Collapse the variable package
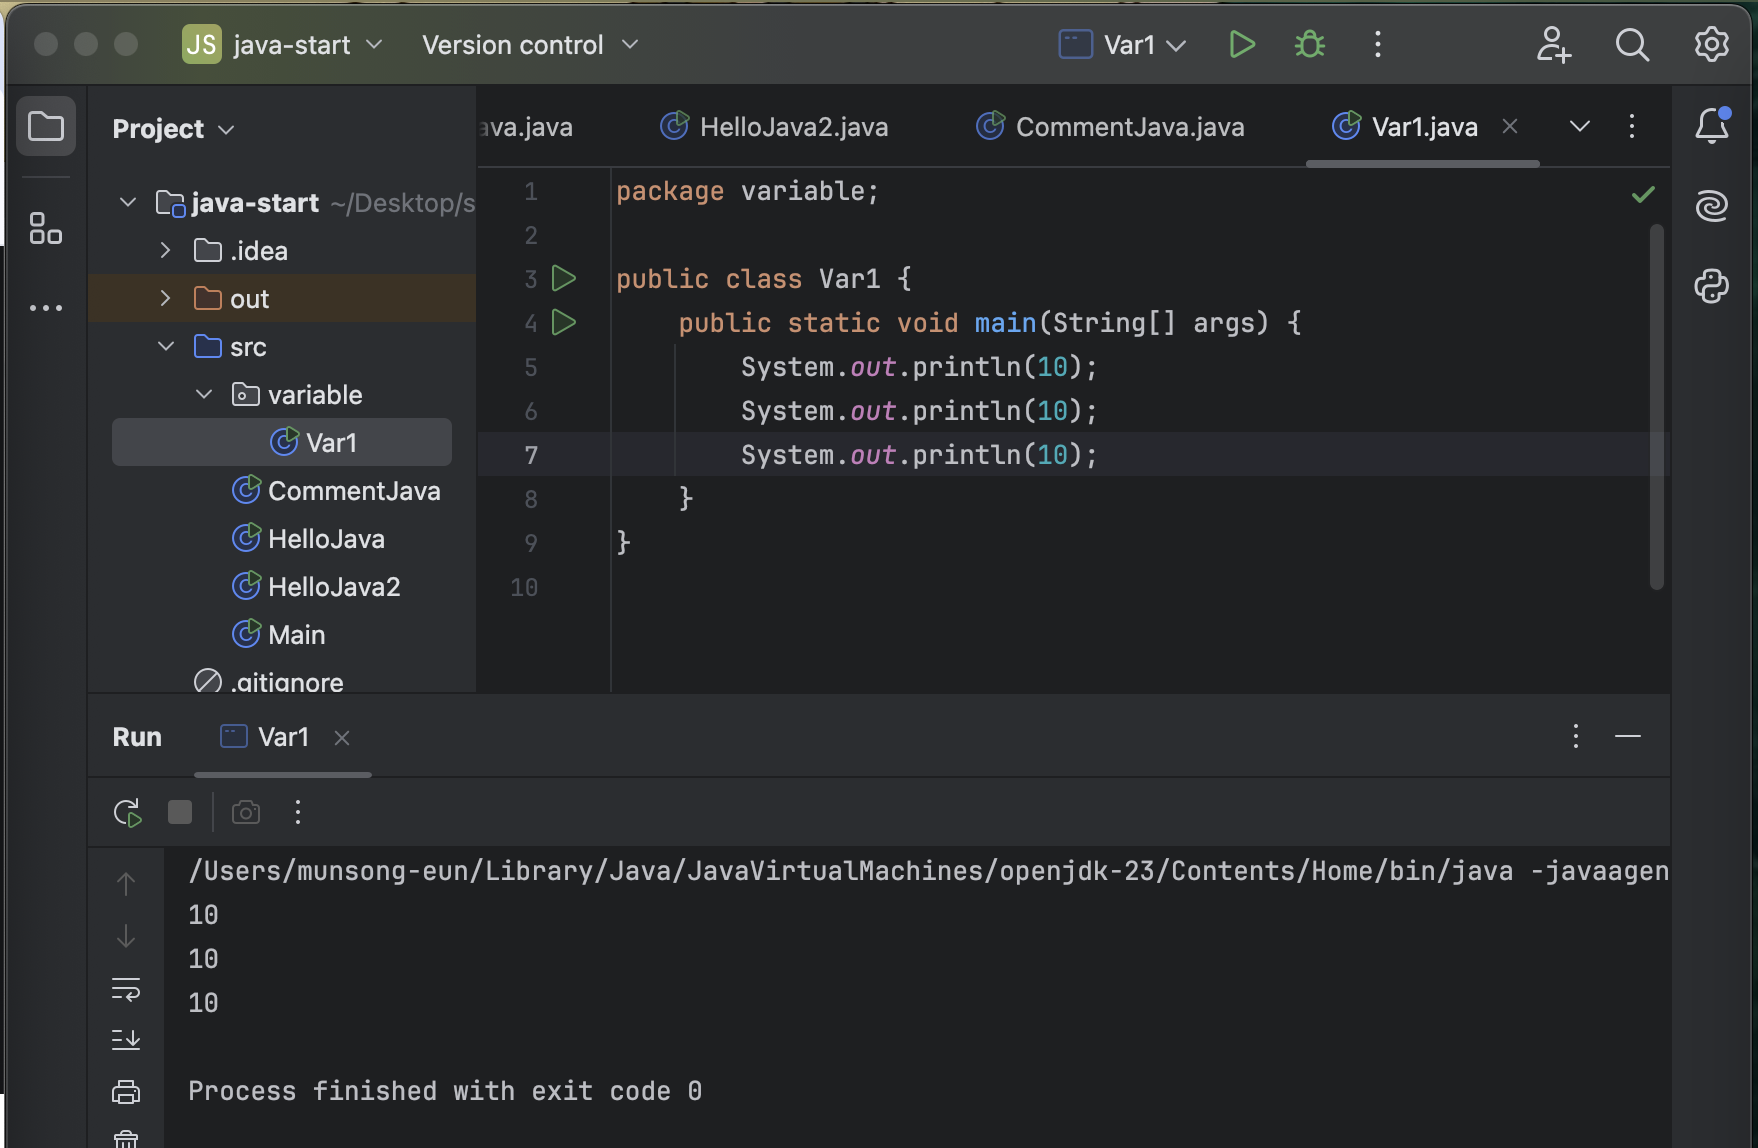The image size is (1758, 1148). click(204, 395)
